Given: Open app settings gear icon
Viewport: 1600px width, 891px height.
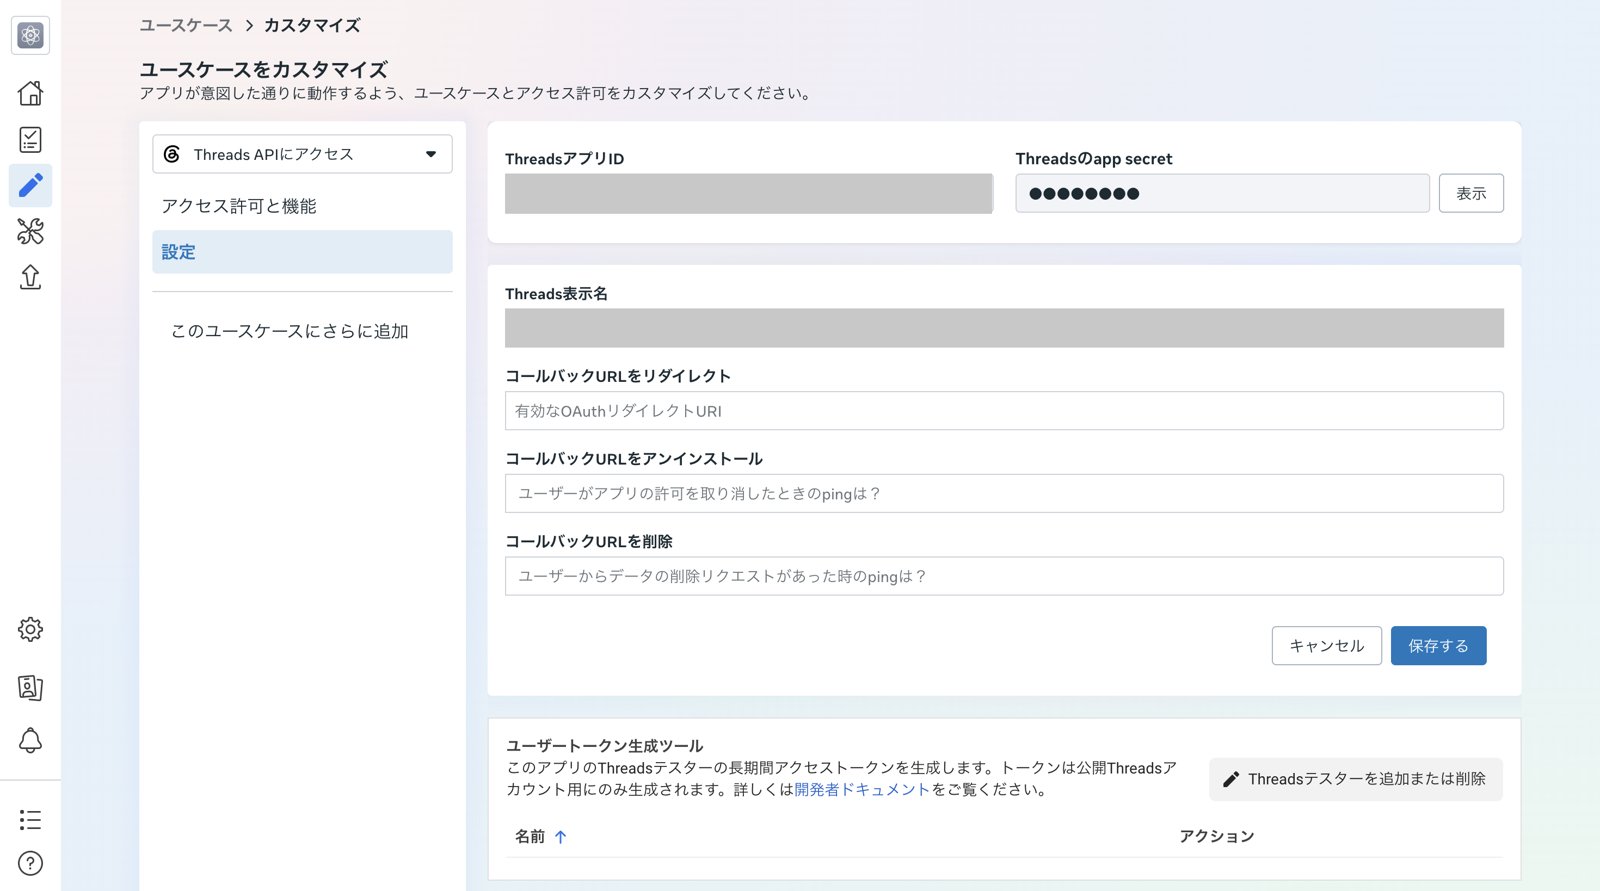Looking at the screenshot, I should (x=30, y=629).
